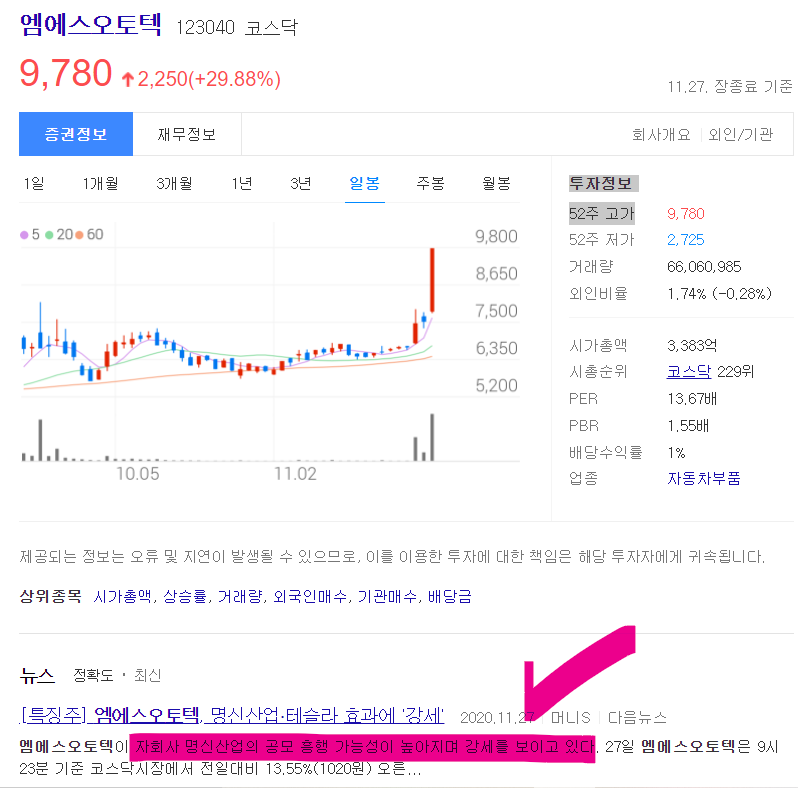Open the 기관매수 top stocks link
798x788 pixels.
(x=387, y=596)
